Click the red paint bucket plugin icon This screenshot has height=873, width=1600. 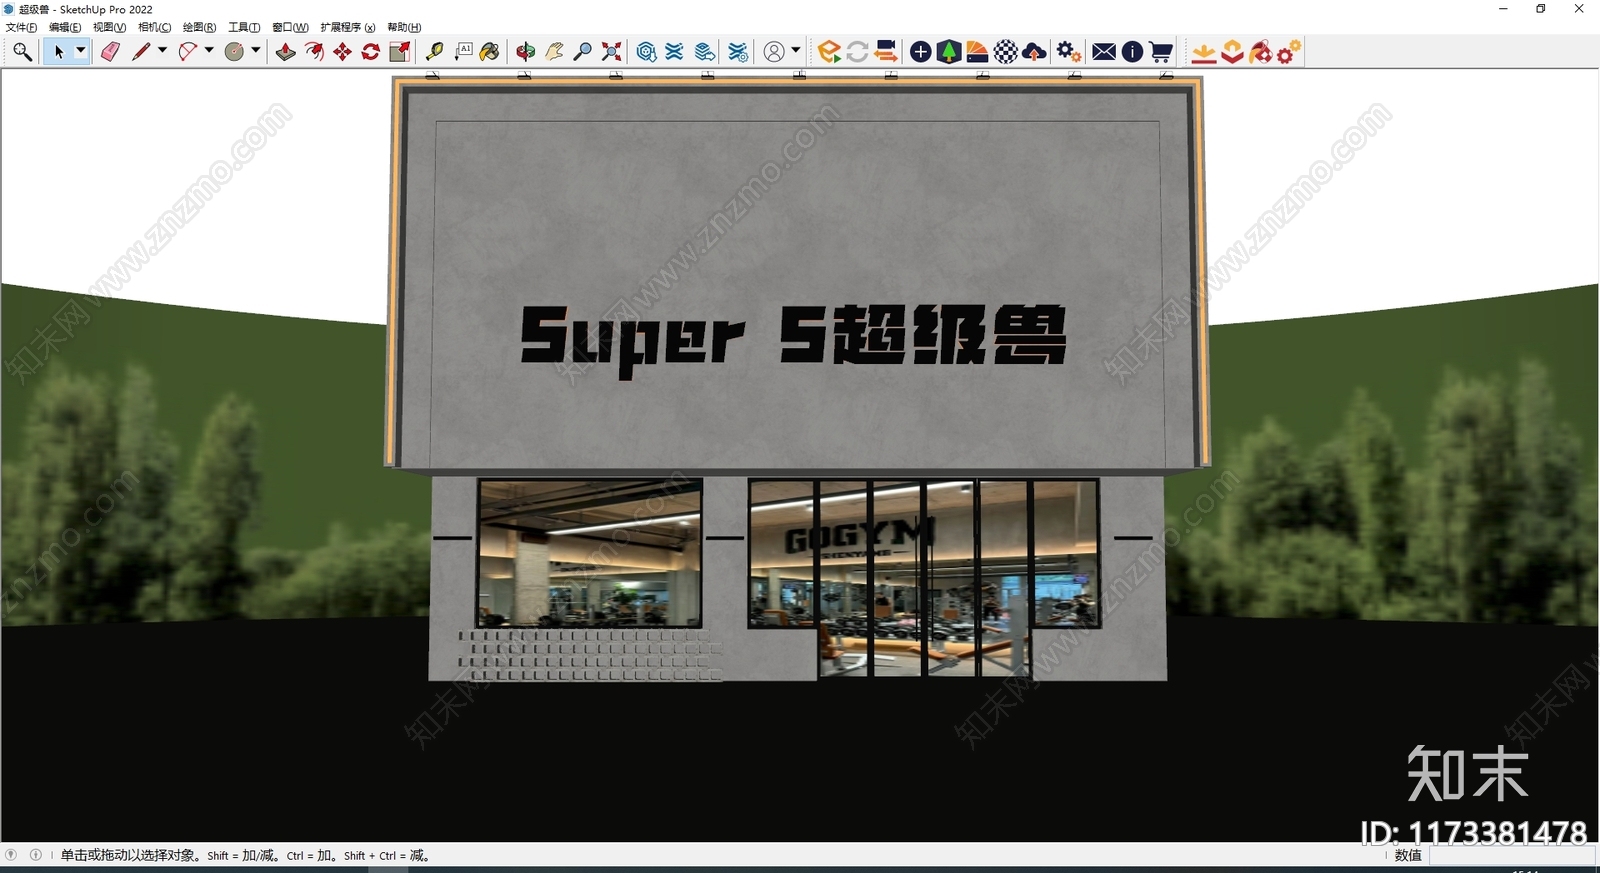pyautogui.click(x=1260, y=52)
